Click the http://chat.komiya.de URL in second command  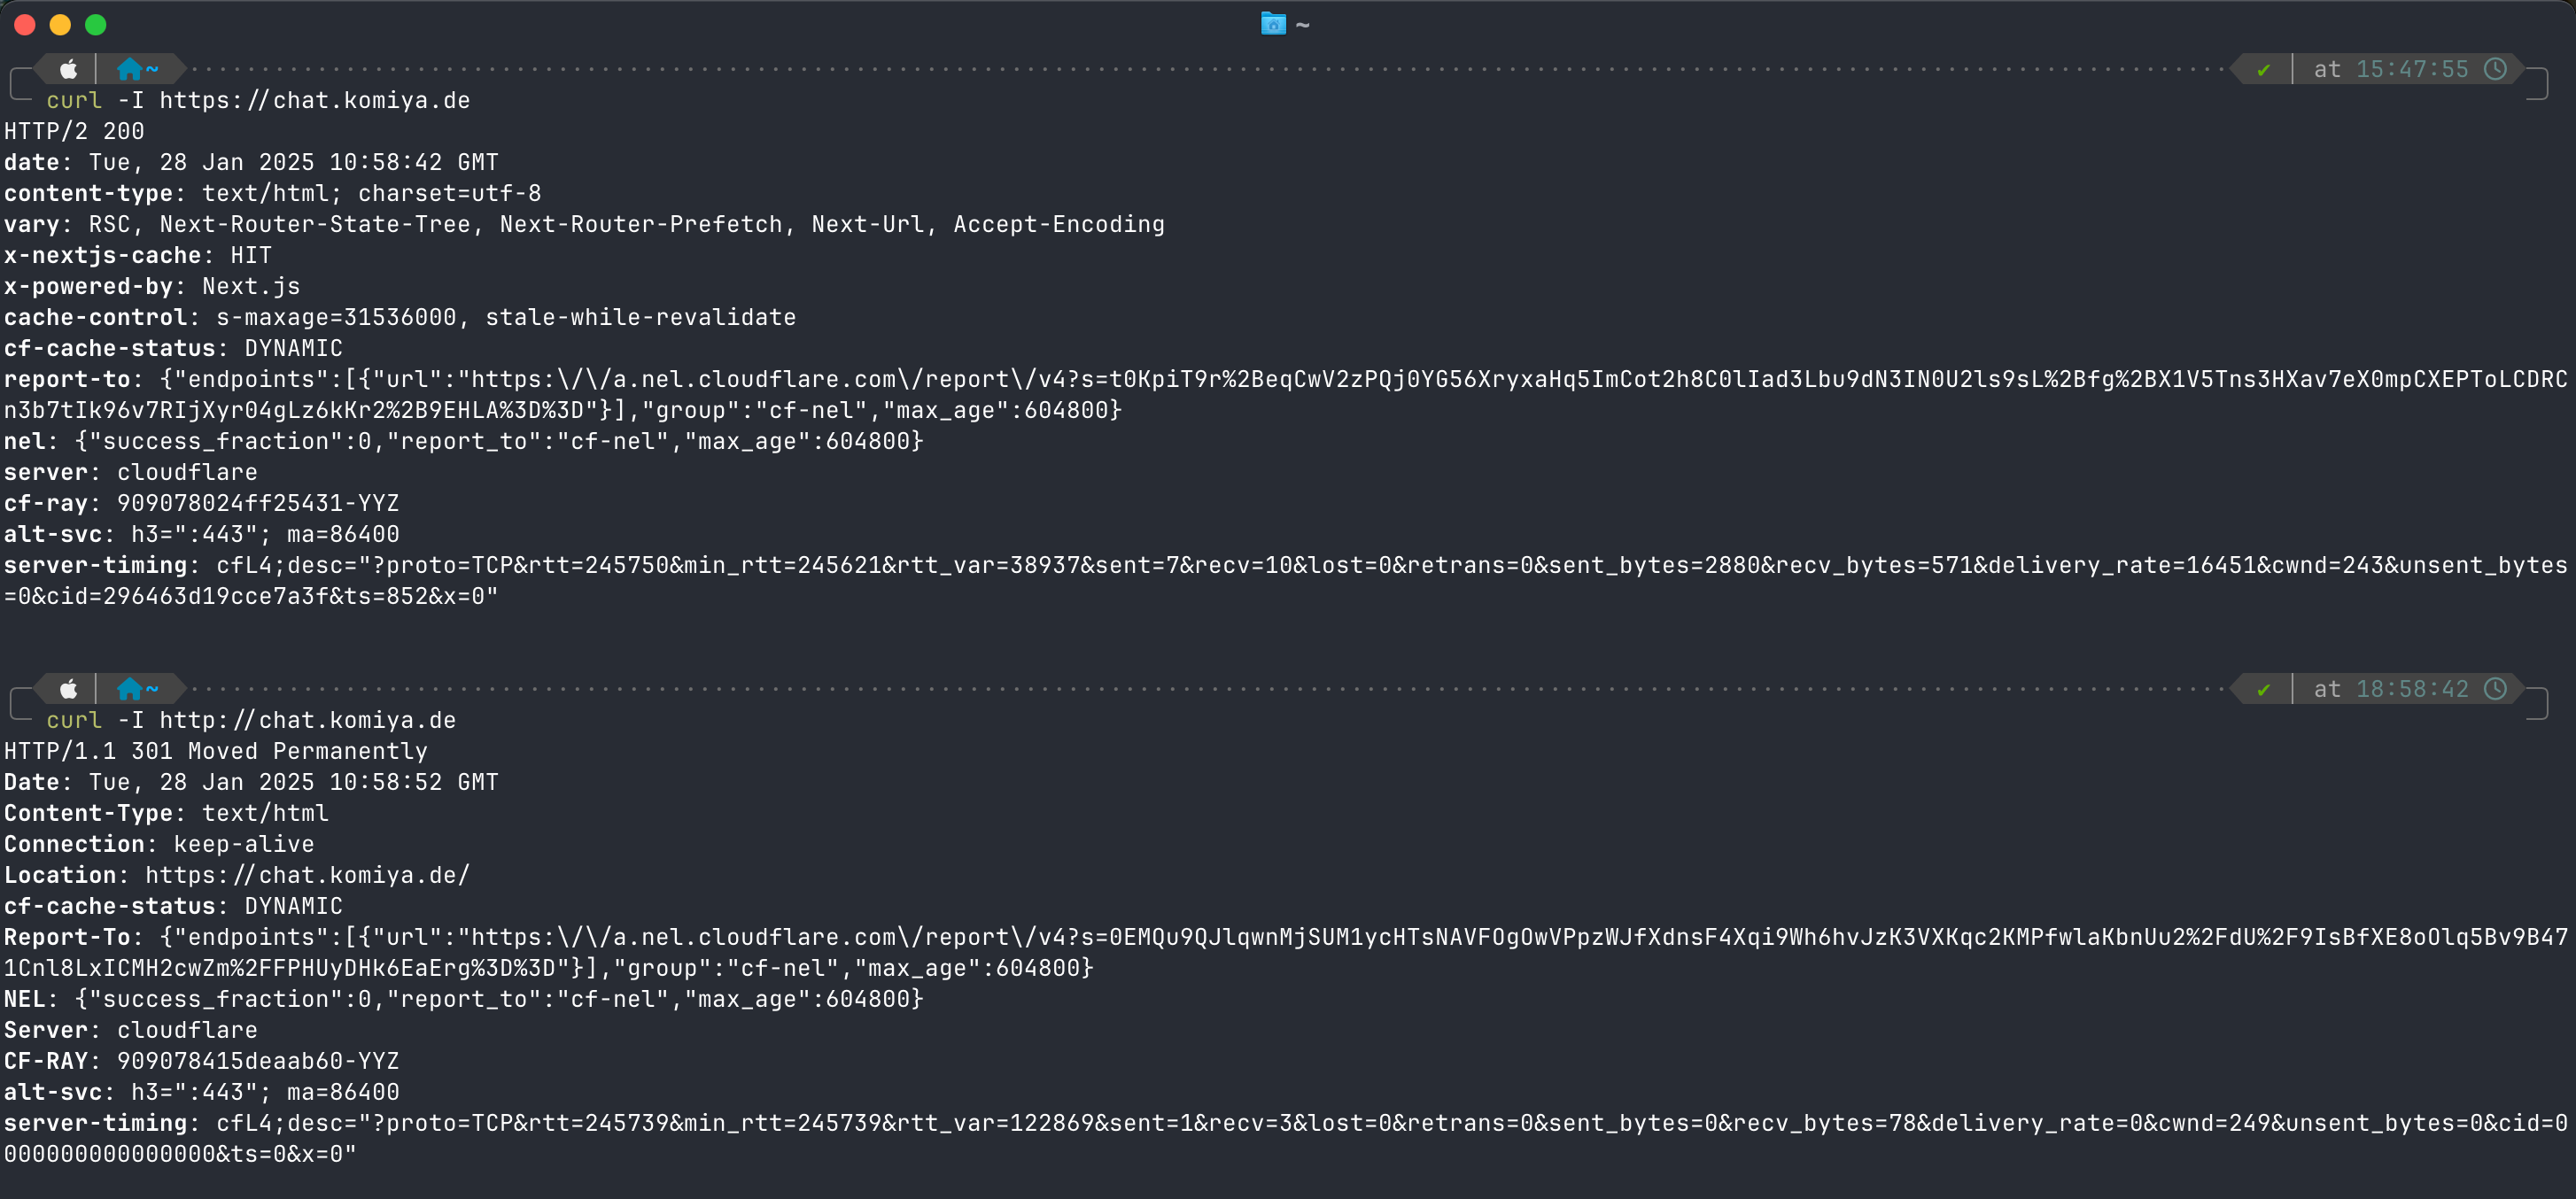[307, 721]
